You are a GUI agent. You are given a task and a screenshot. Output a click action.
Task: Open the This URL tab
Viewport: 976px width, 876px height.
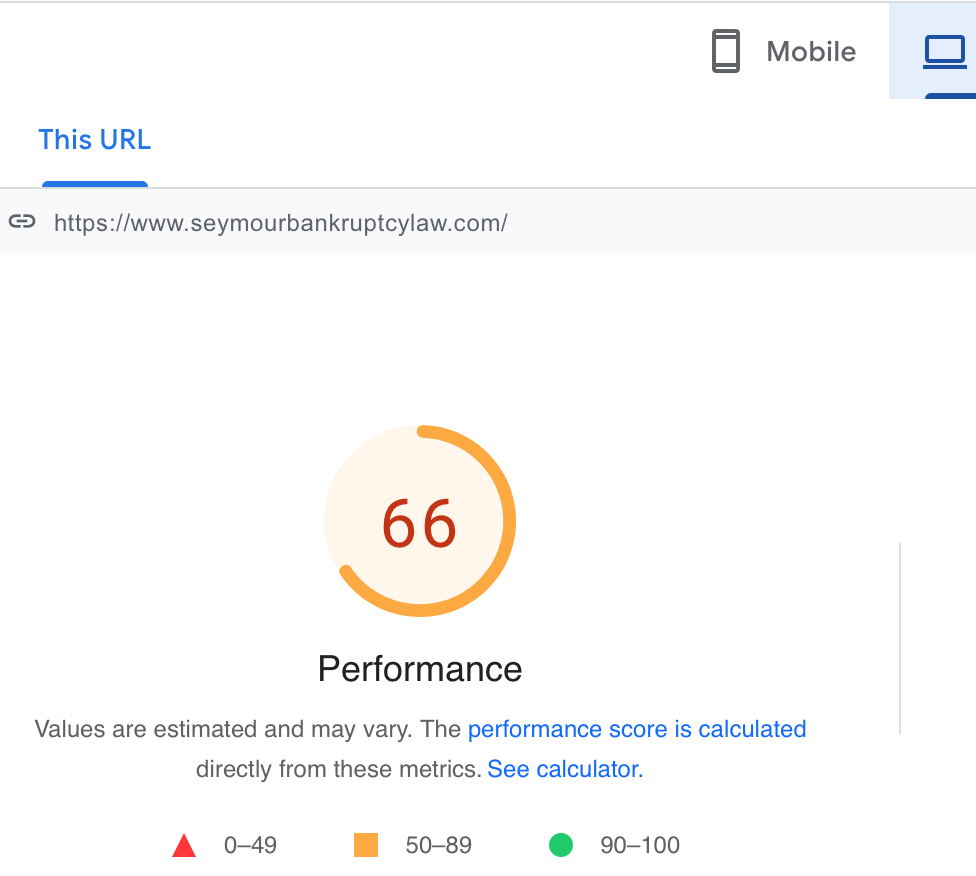pos(94,140)
